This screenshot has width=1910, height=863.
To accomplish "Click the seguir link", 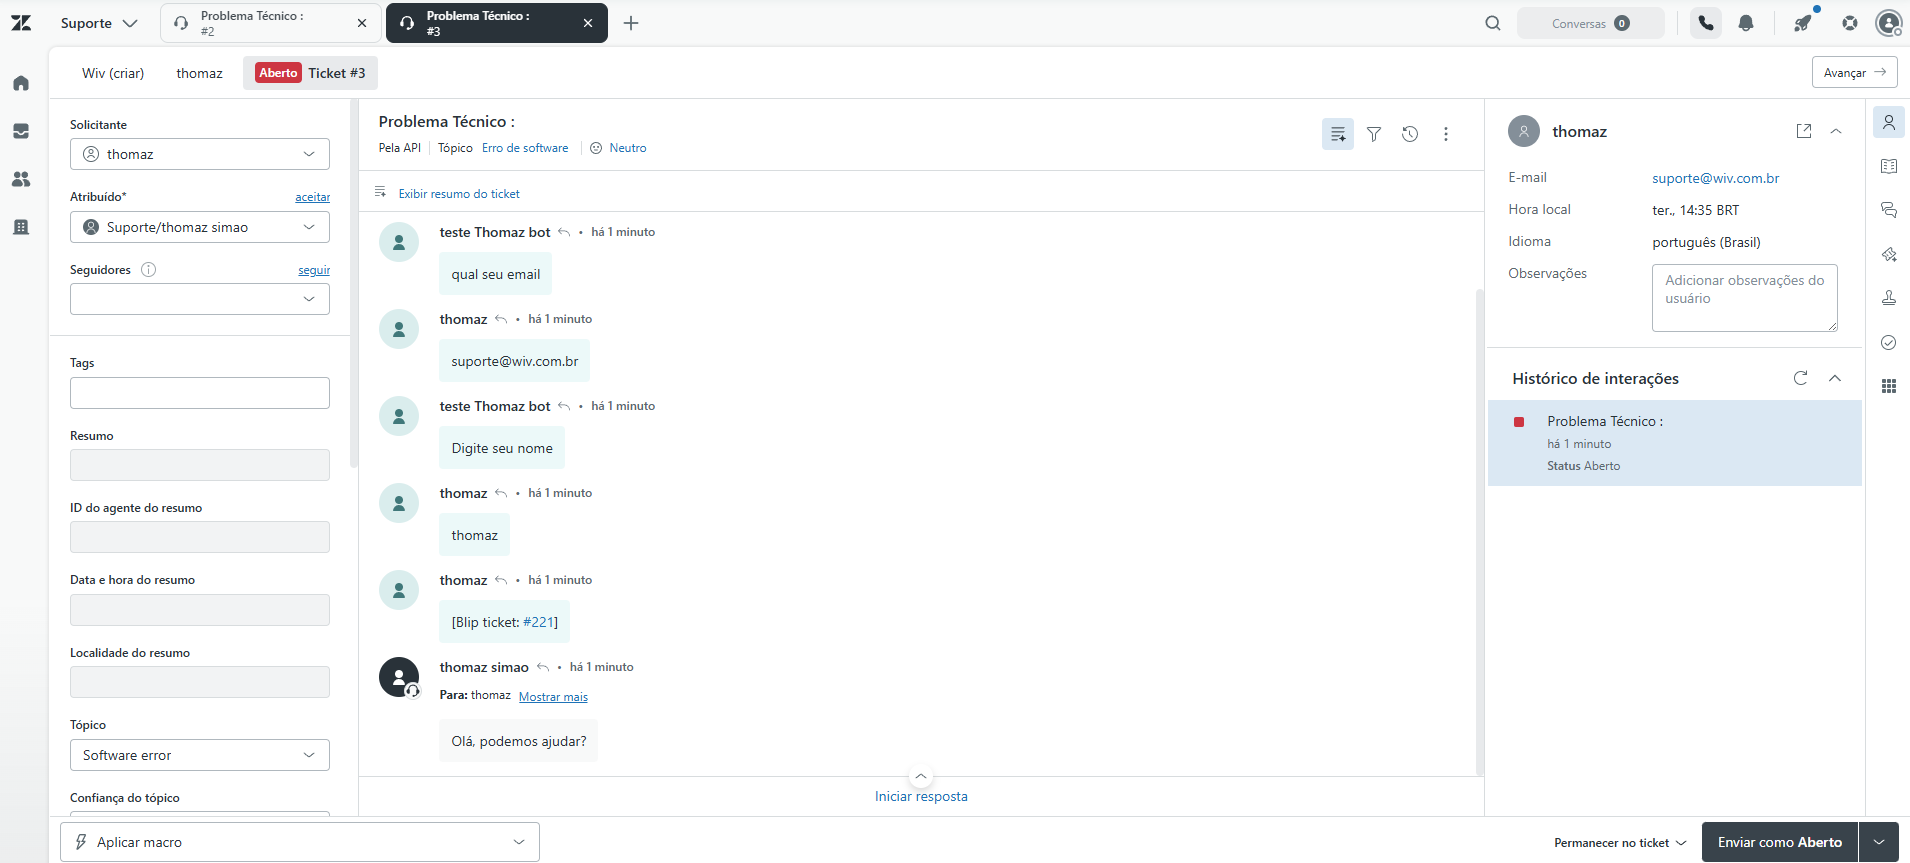I will point(314,270).
